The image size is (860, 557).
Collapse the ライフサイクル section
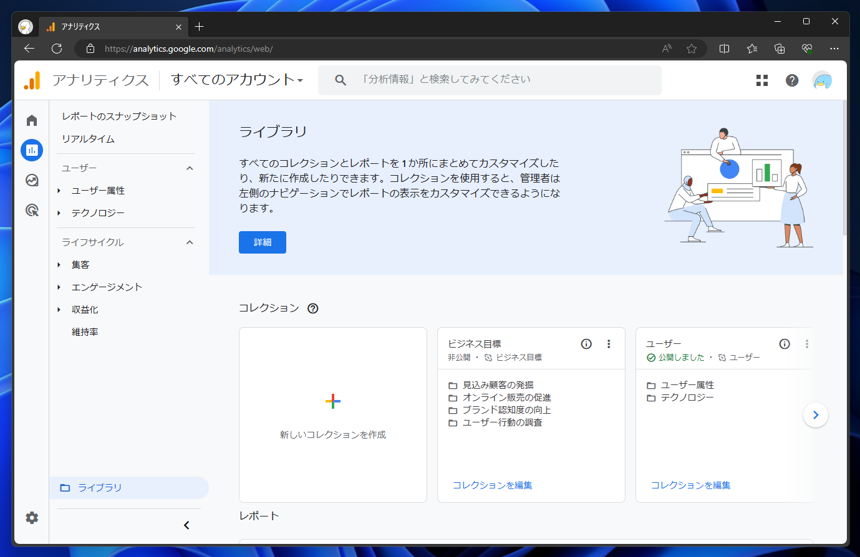pos(190,242)
